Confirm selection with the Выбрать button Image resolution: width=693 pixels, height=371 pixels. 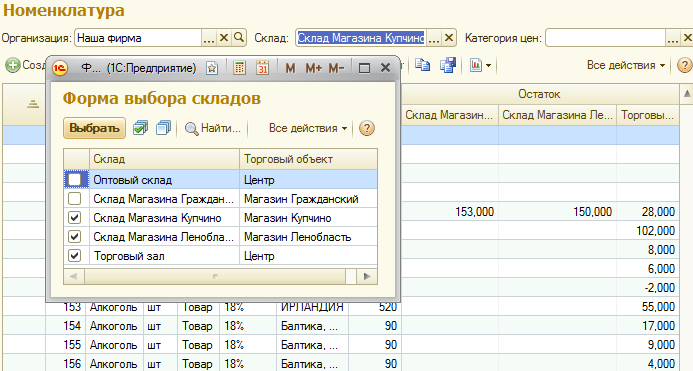tap(95, 128)
